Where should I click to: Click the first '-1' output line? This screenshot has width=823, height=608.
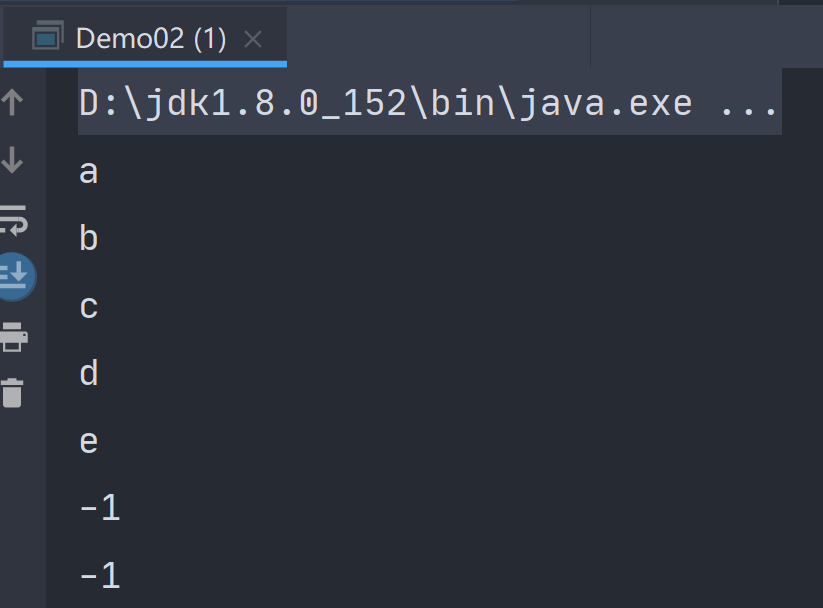point(100,509)
